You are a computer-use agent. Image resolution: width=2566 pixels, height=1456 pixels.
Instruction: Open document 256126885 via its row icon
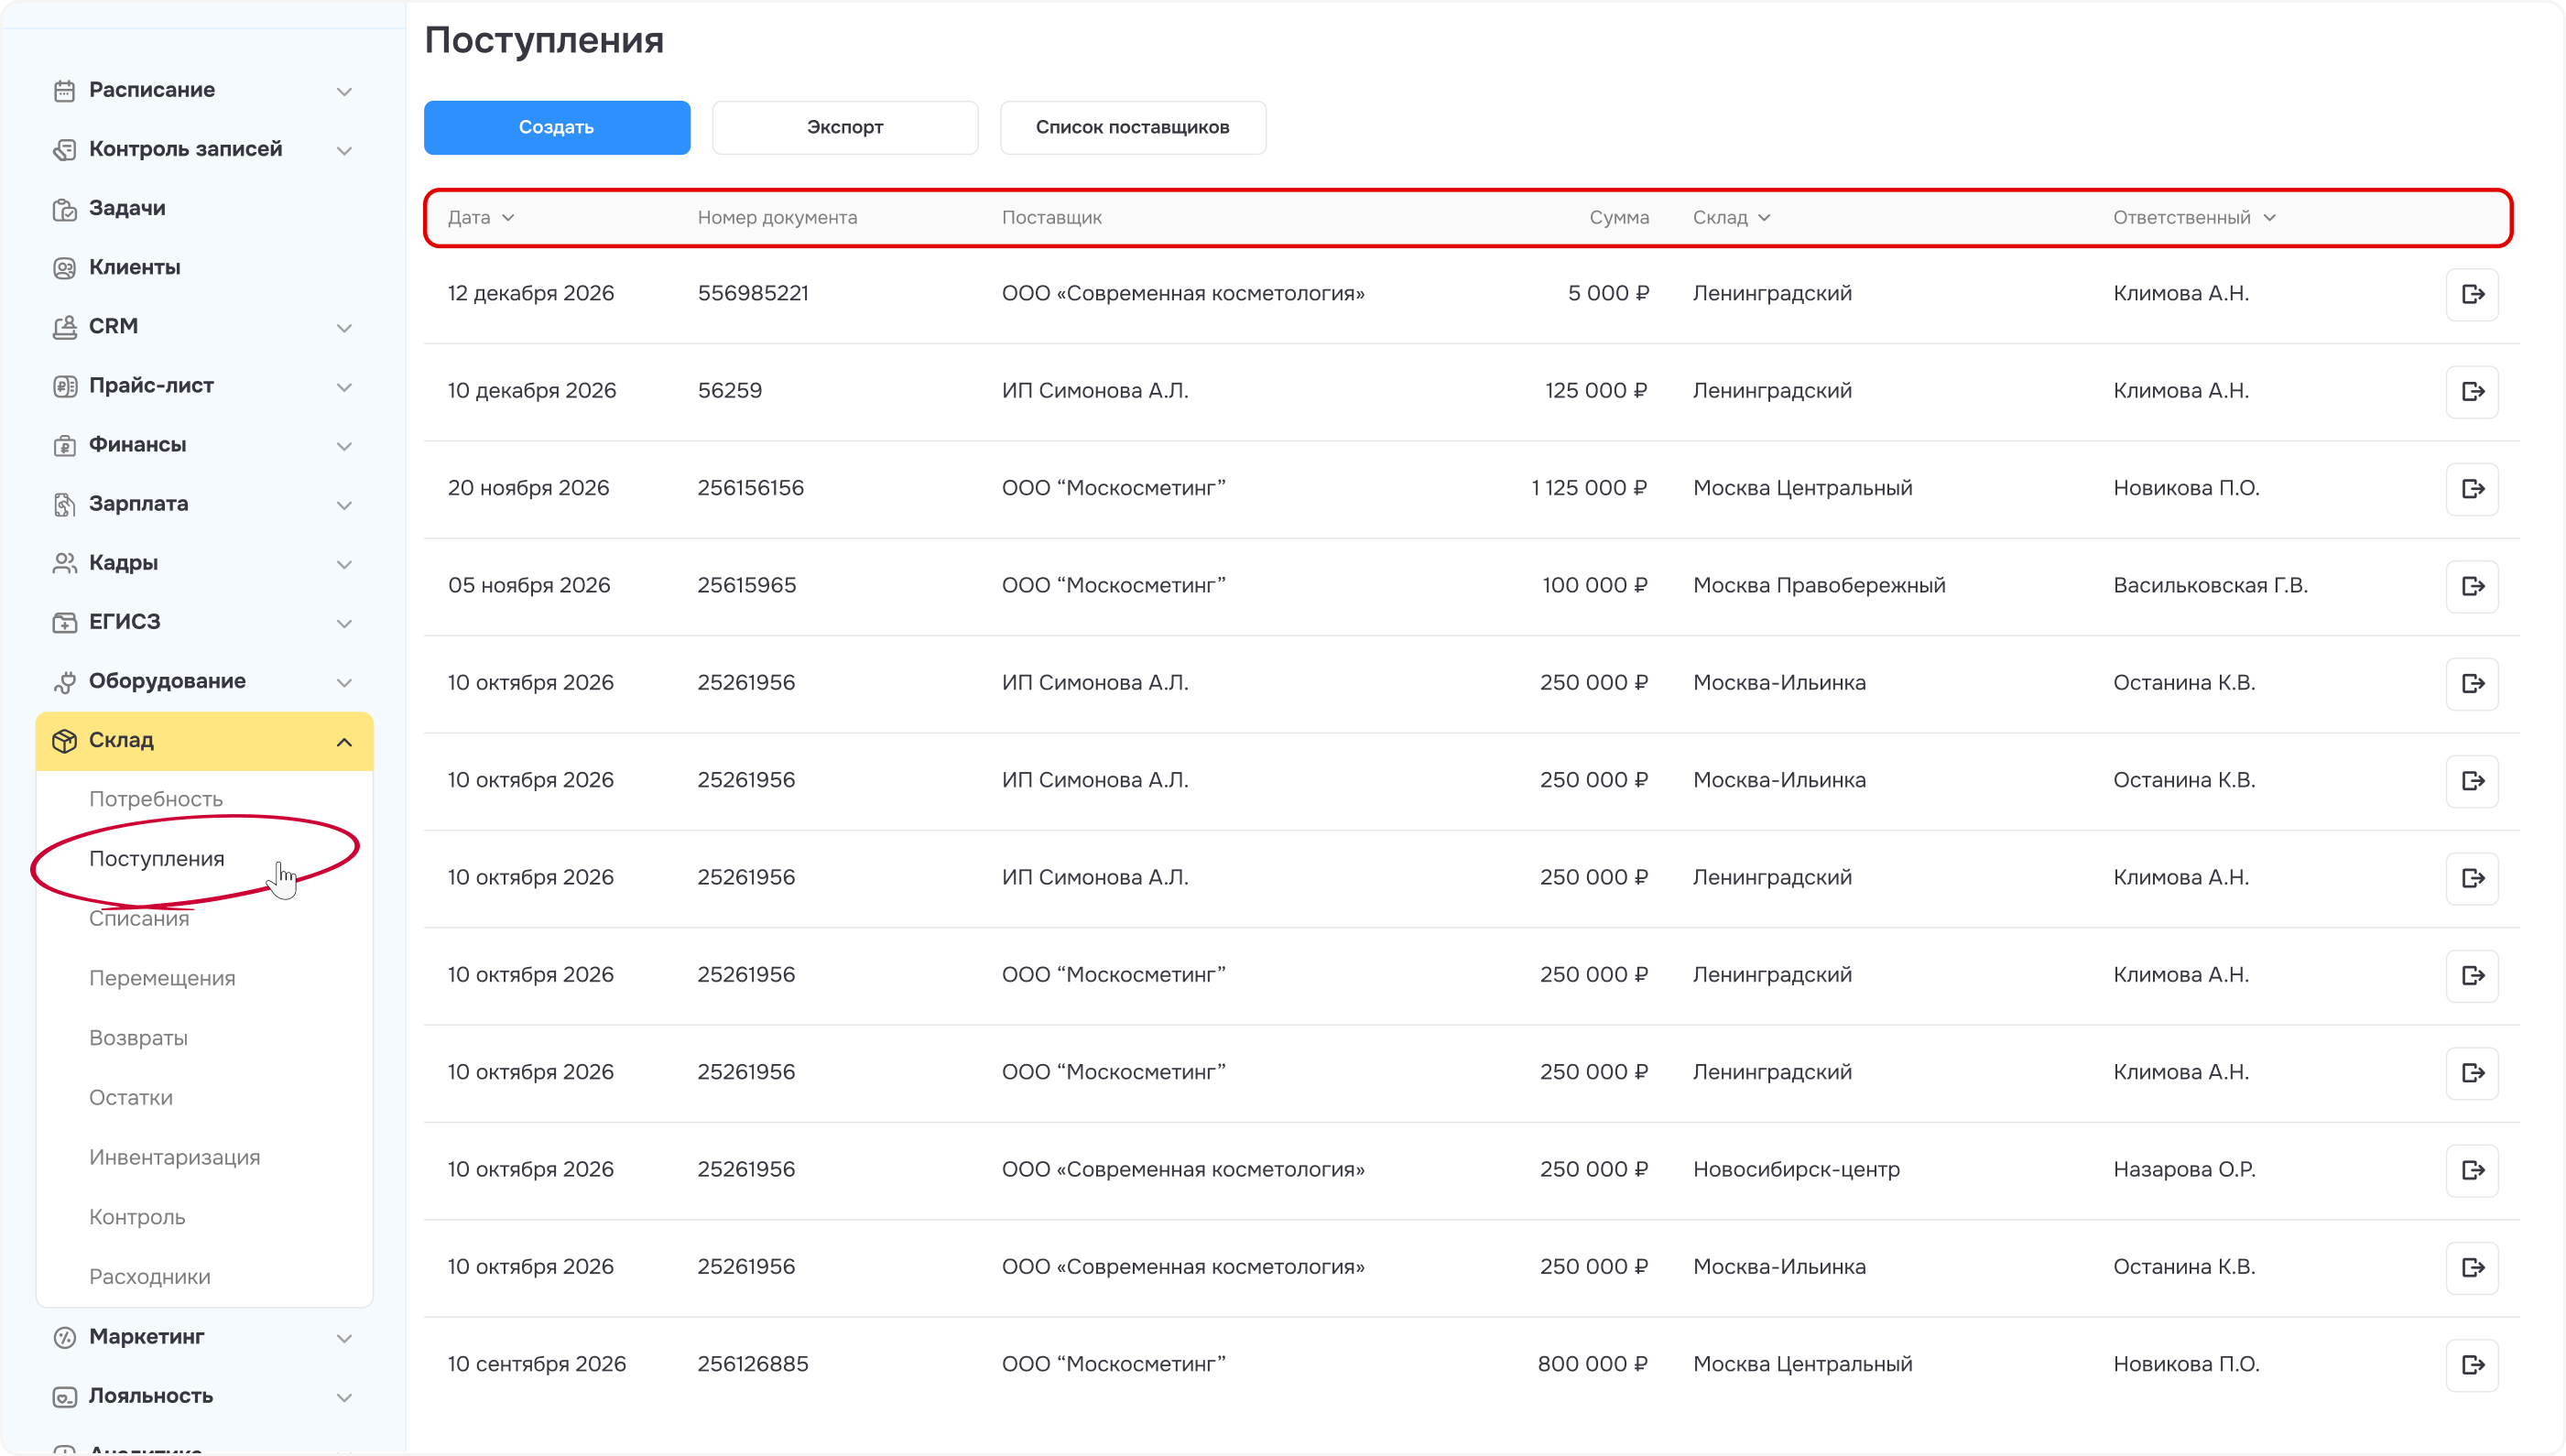(x=2472, y=1365)
